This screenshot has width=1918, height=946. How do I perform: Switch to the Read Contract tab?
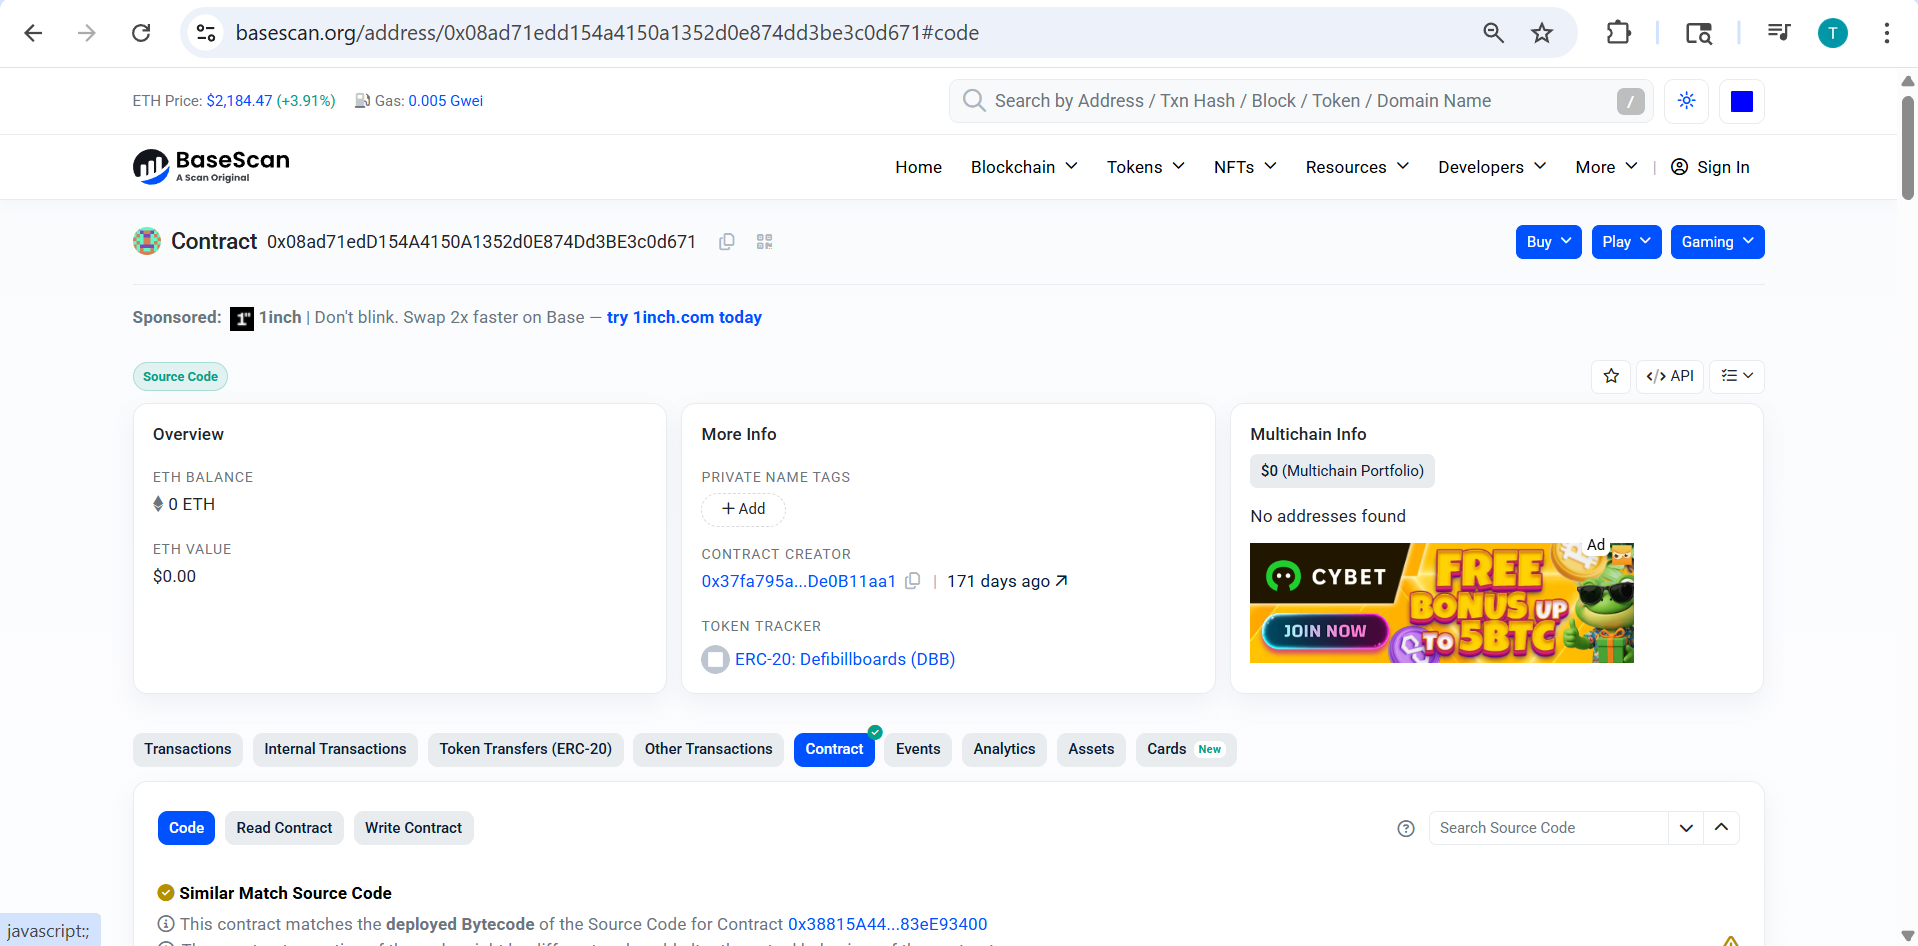[284, 828]
